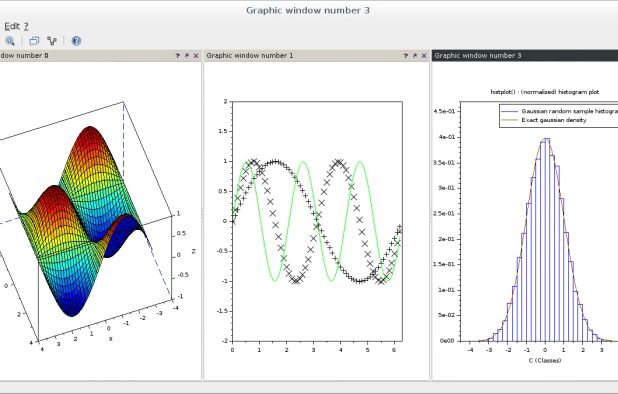618x394 pixels.
Task: Activate the window number 0 panel title
Action: pos(24,56)
